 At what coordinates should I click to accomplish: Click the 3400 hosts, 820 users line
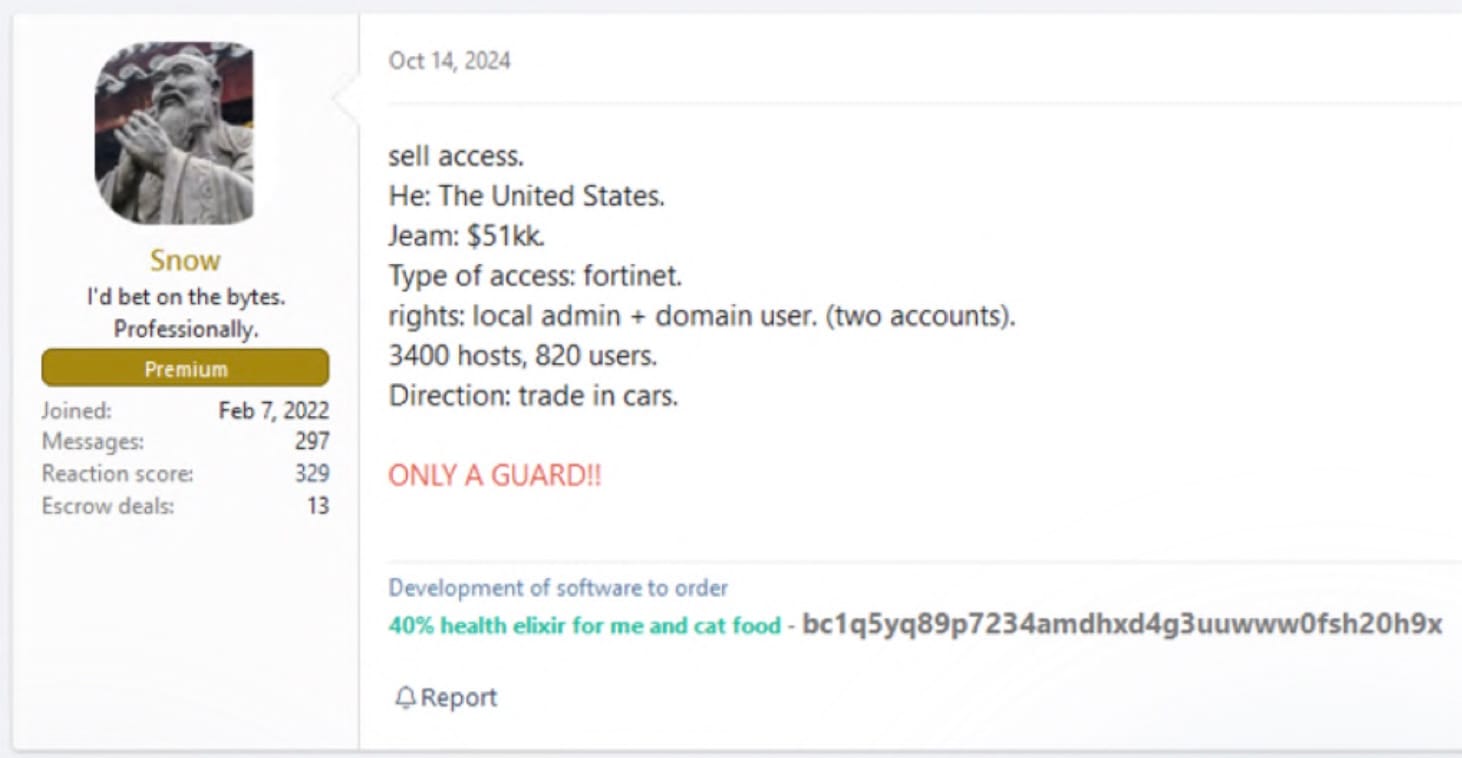[x=523, y=355]
